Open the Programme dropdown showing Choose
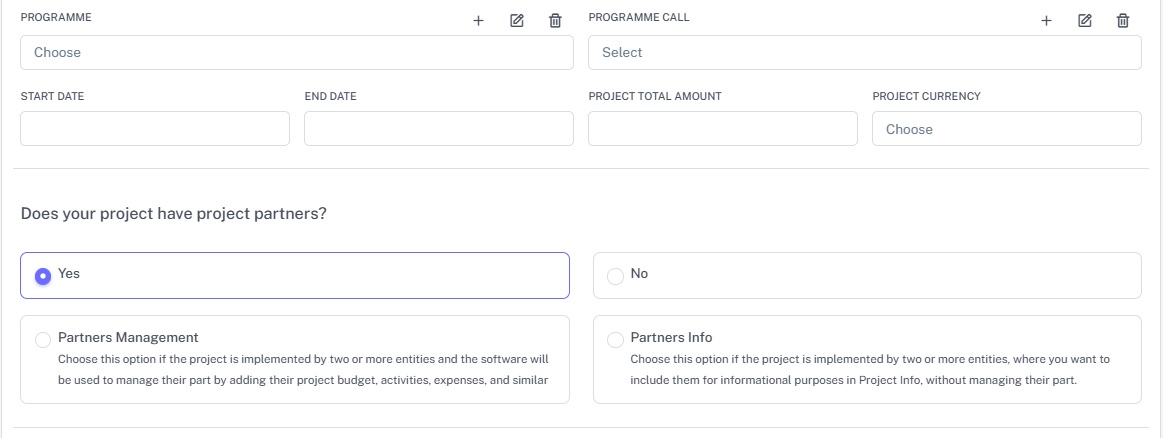 tap(297, 53)
